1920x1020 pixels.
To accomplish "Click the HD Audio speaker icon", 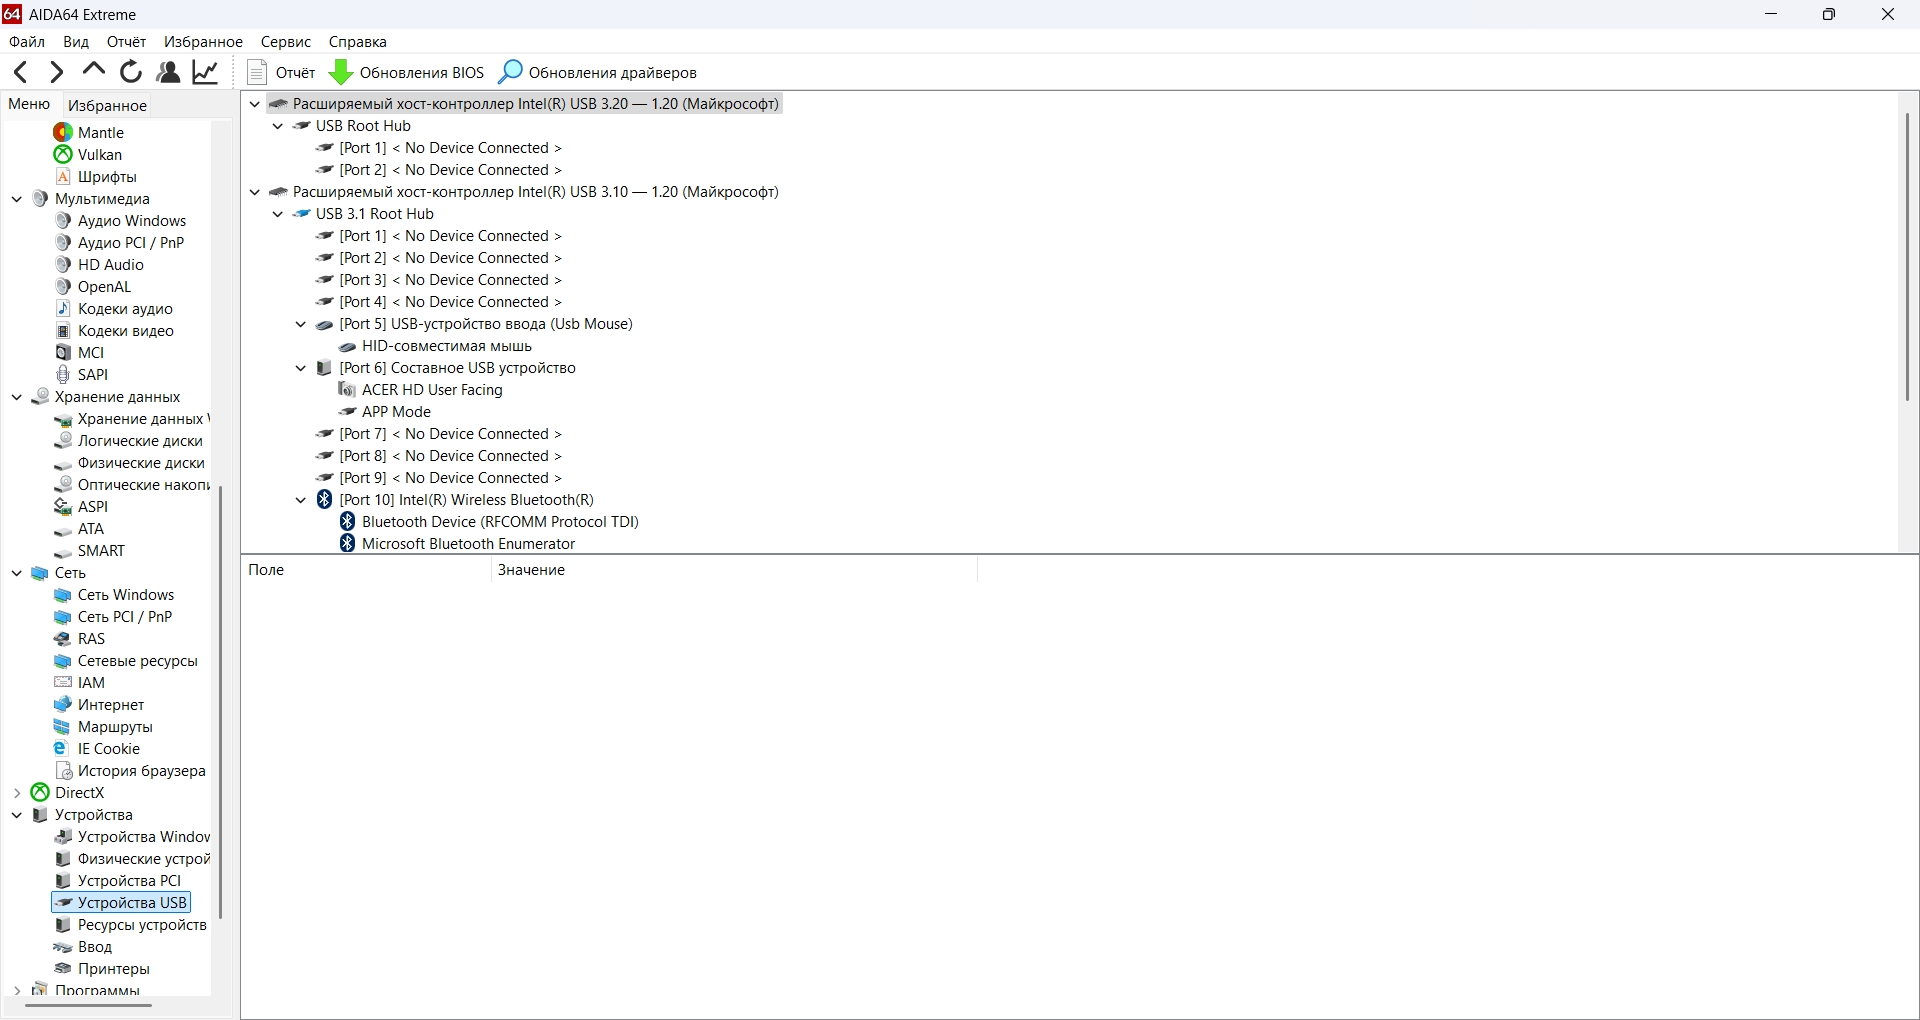I will (x=63, y=264).
